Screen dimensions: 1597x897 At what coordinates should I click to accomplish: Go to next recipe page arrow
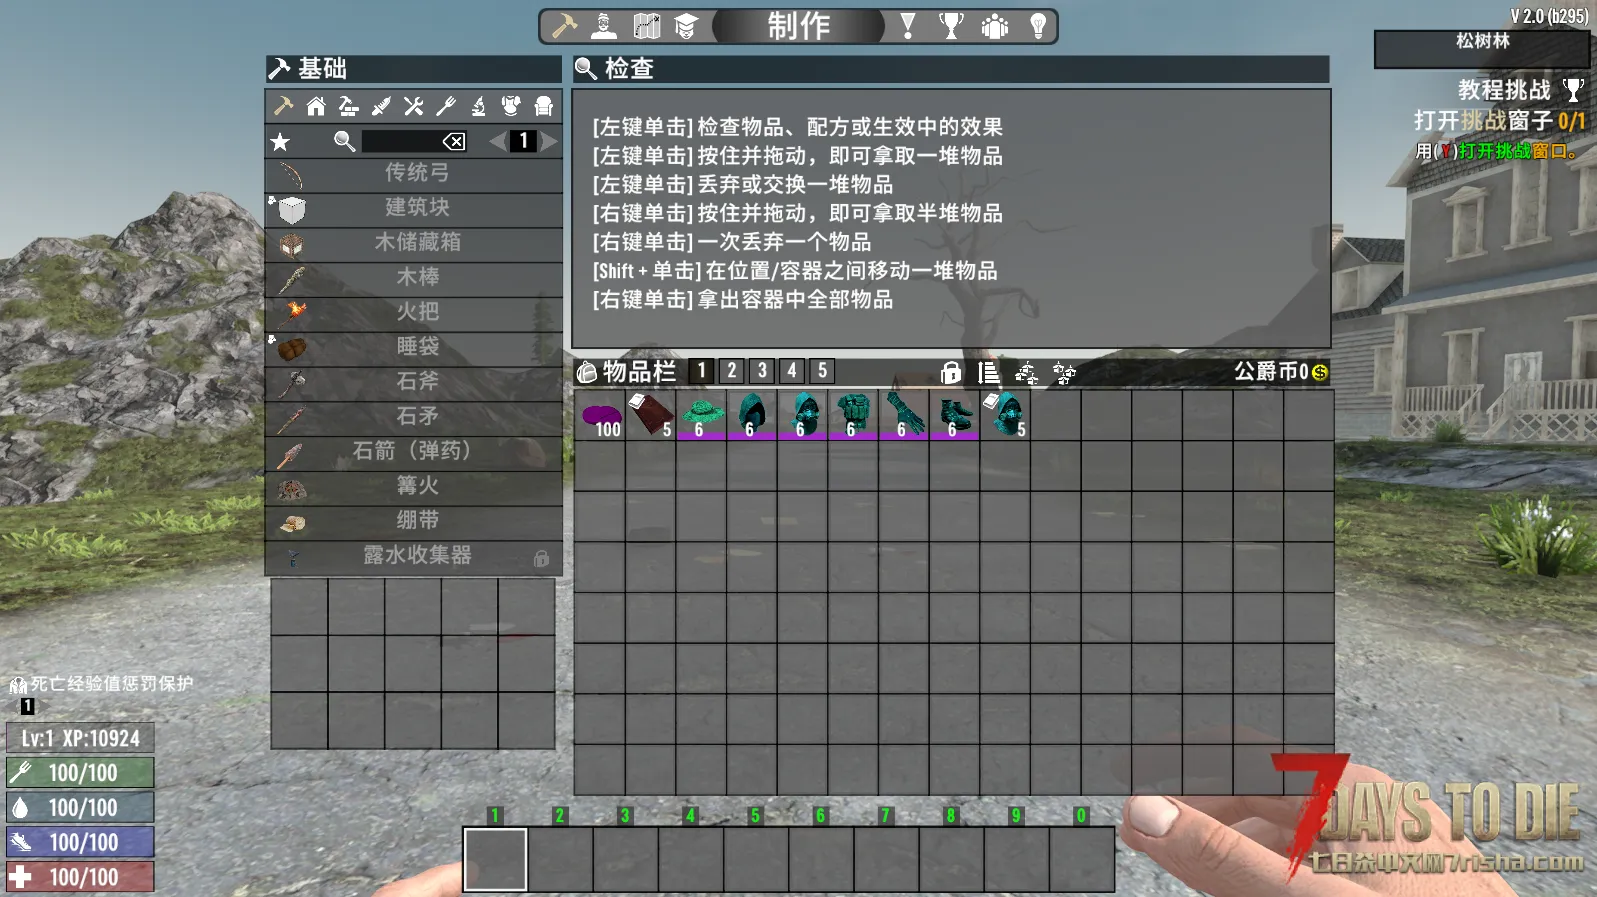(549, 141)
